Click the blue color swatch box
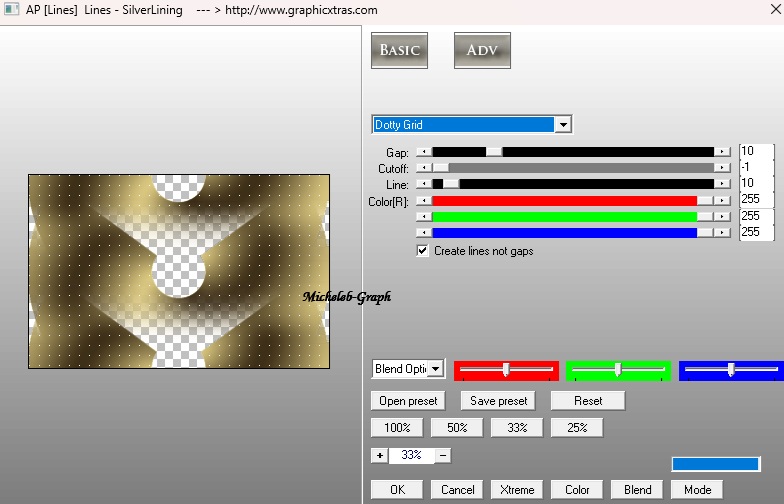 click(x=715, y=464)
